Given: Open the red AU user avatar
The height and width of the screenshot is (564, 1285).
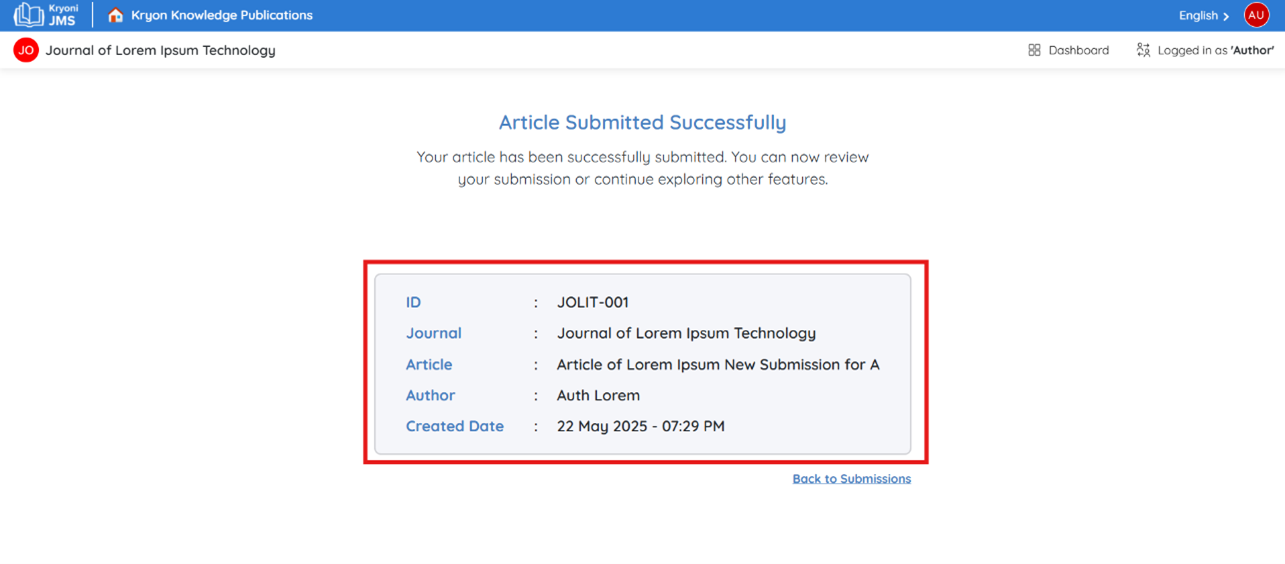Looking at the screenshot, I should (x=1256, y=15).
